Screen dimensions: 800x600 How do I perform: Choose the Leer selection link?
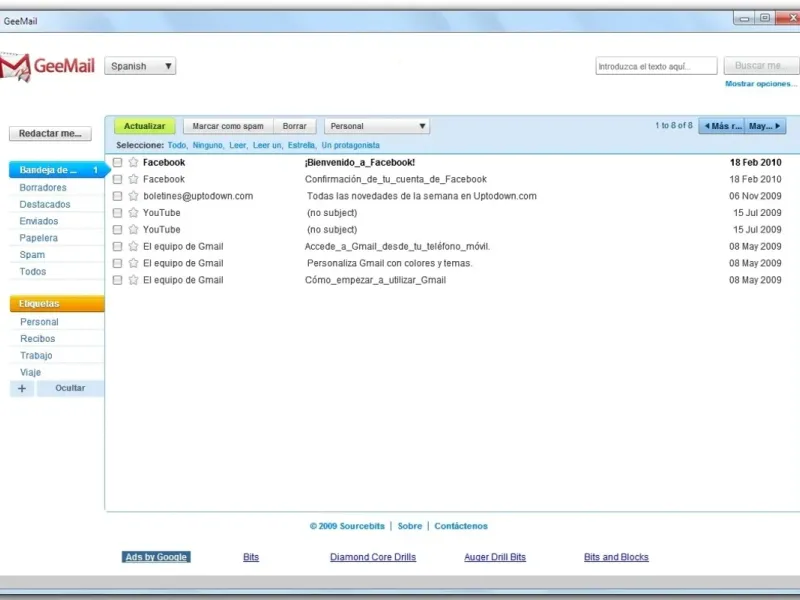pos(238,145)
